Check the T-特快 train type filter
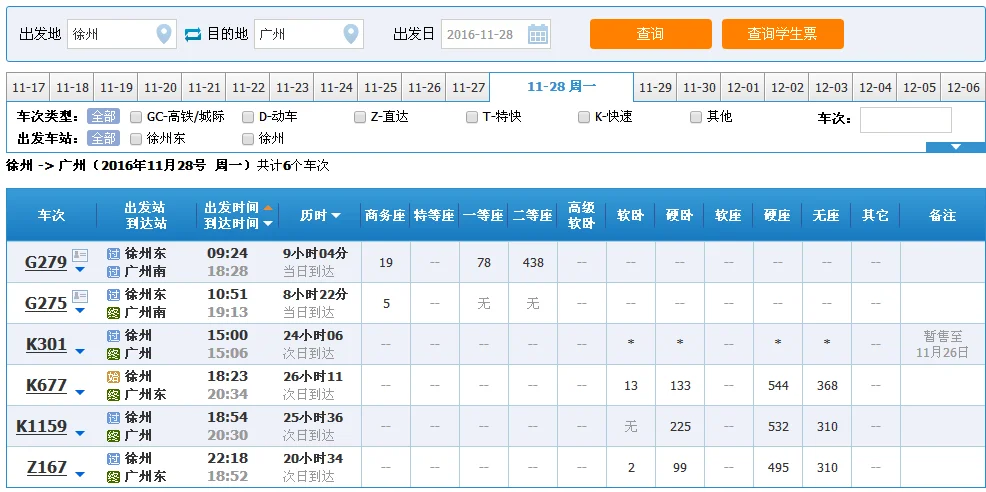 [x=472, y=117]
